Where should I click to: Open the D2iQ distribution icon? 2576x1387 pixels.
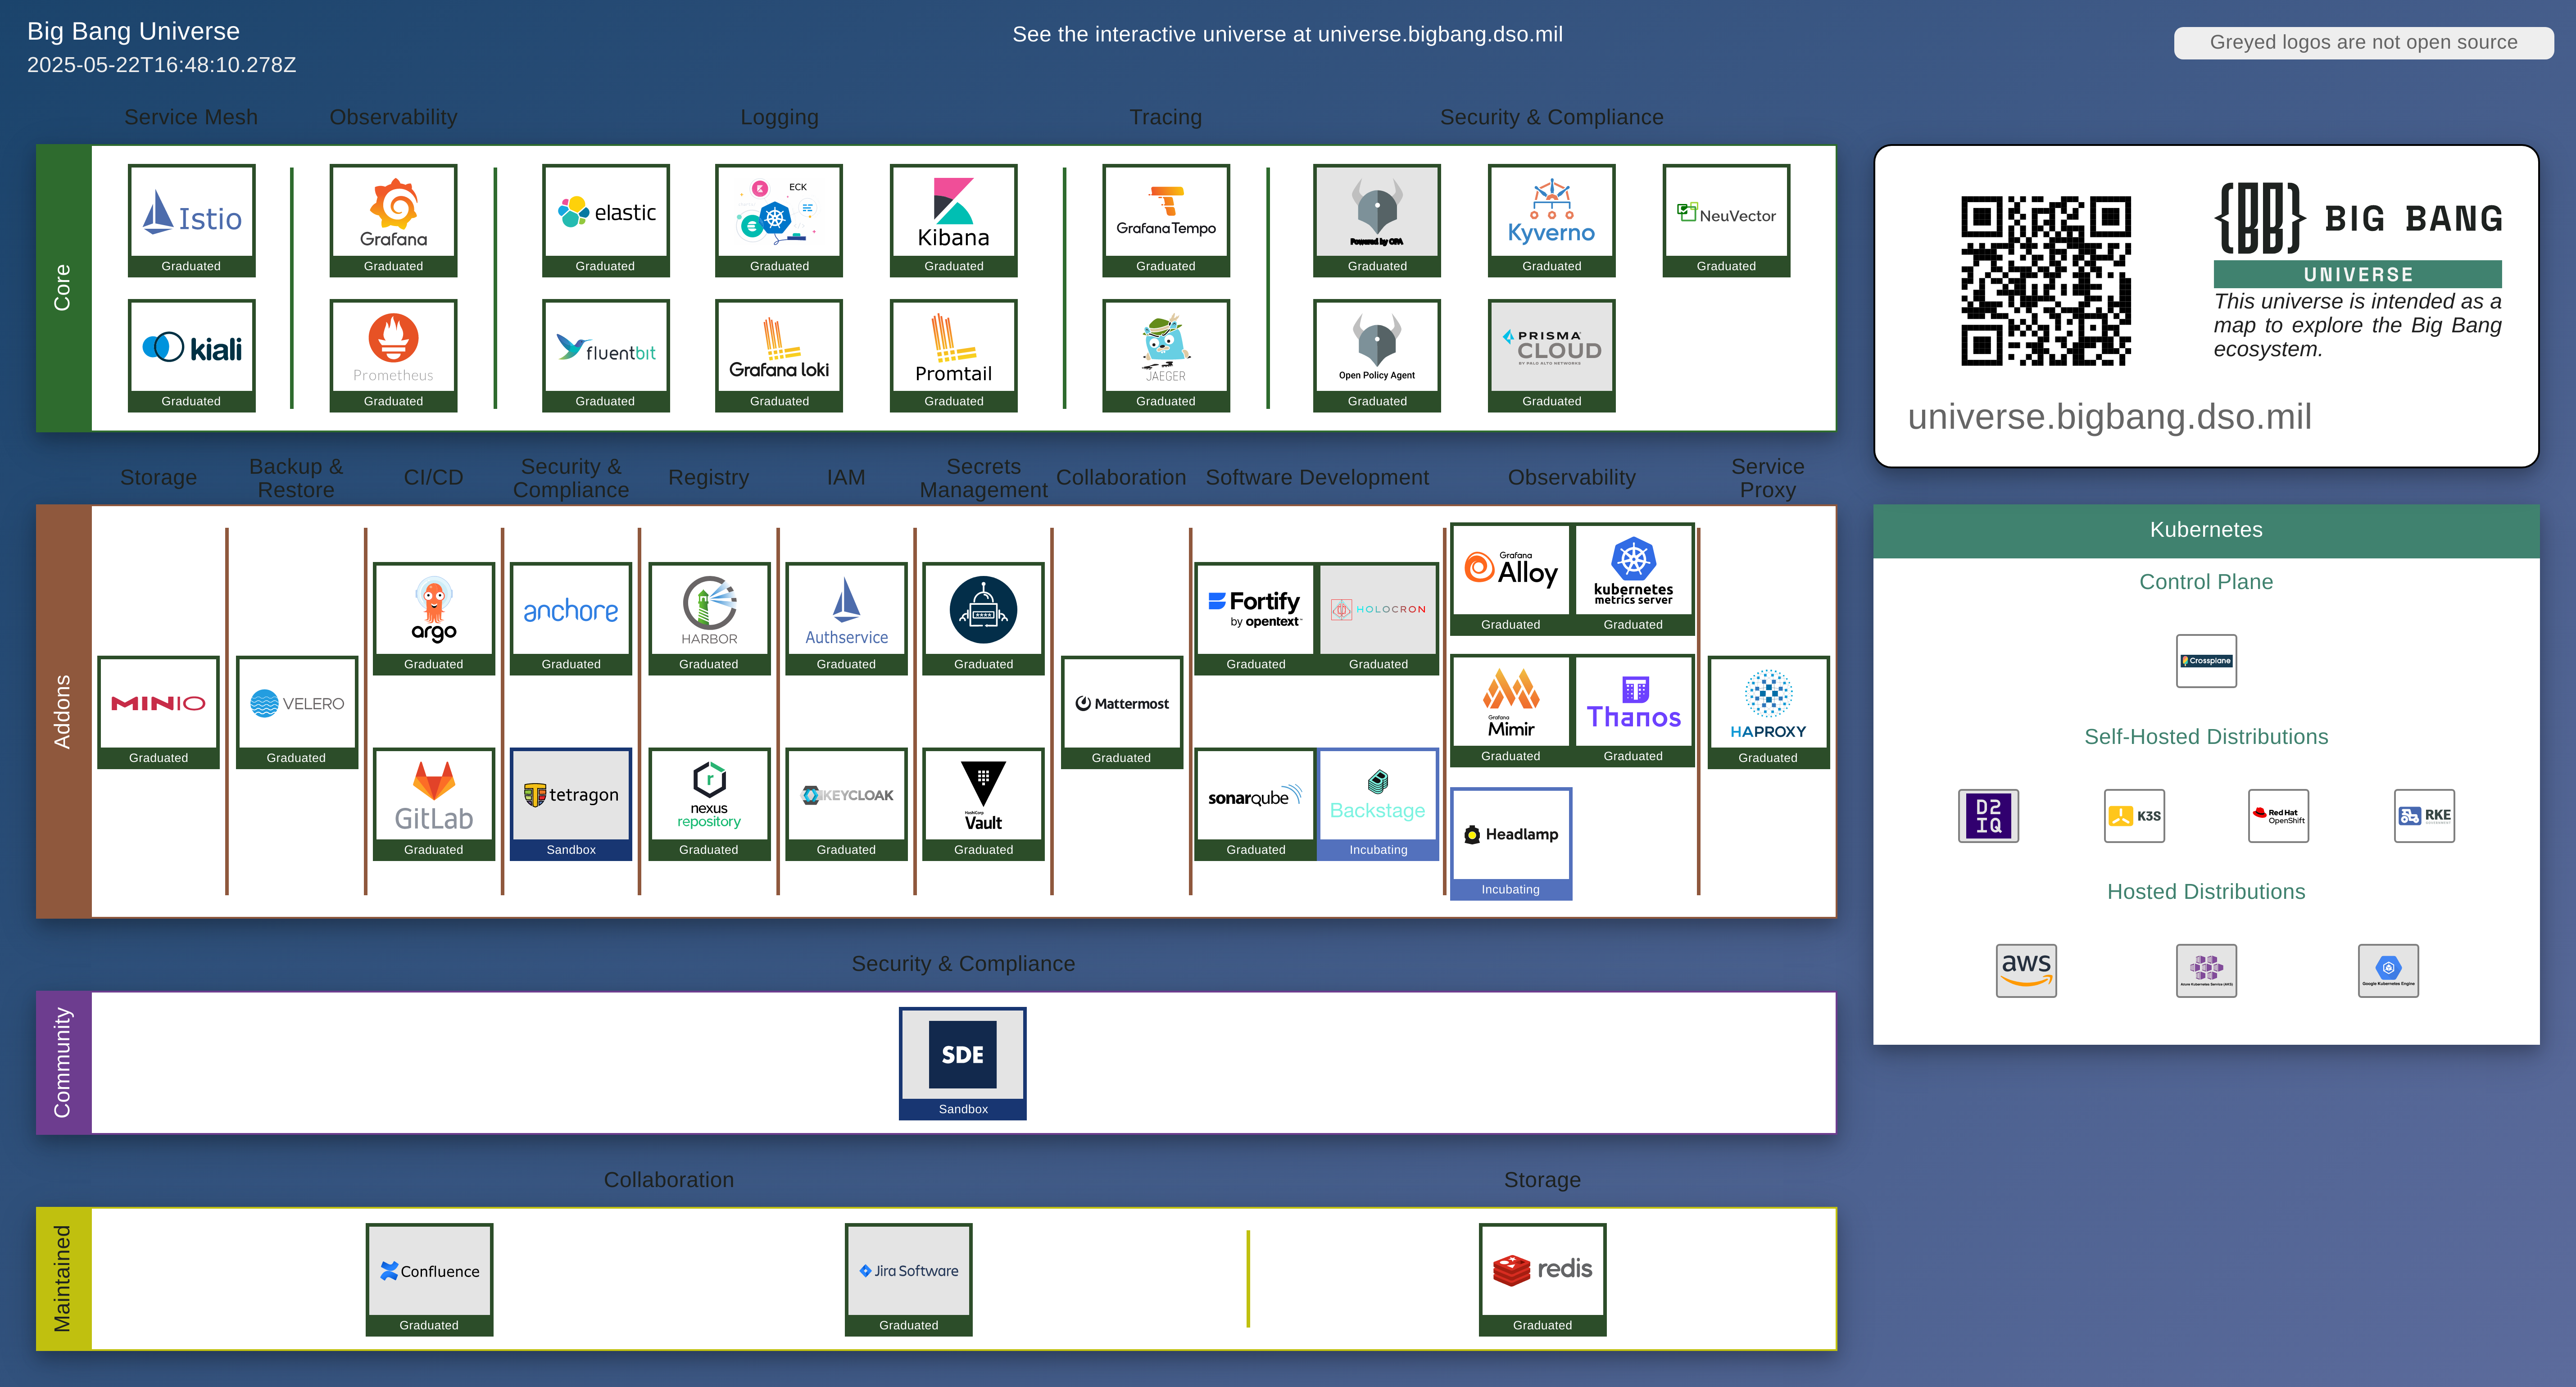pyautogui.click(x=1988, y=816)
